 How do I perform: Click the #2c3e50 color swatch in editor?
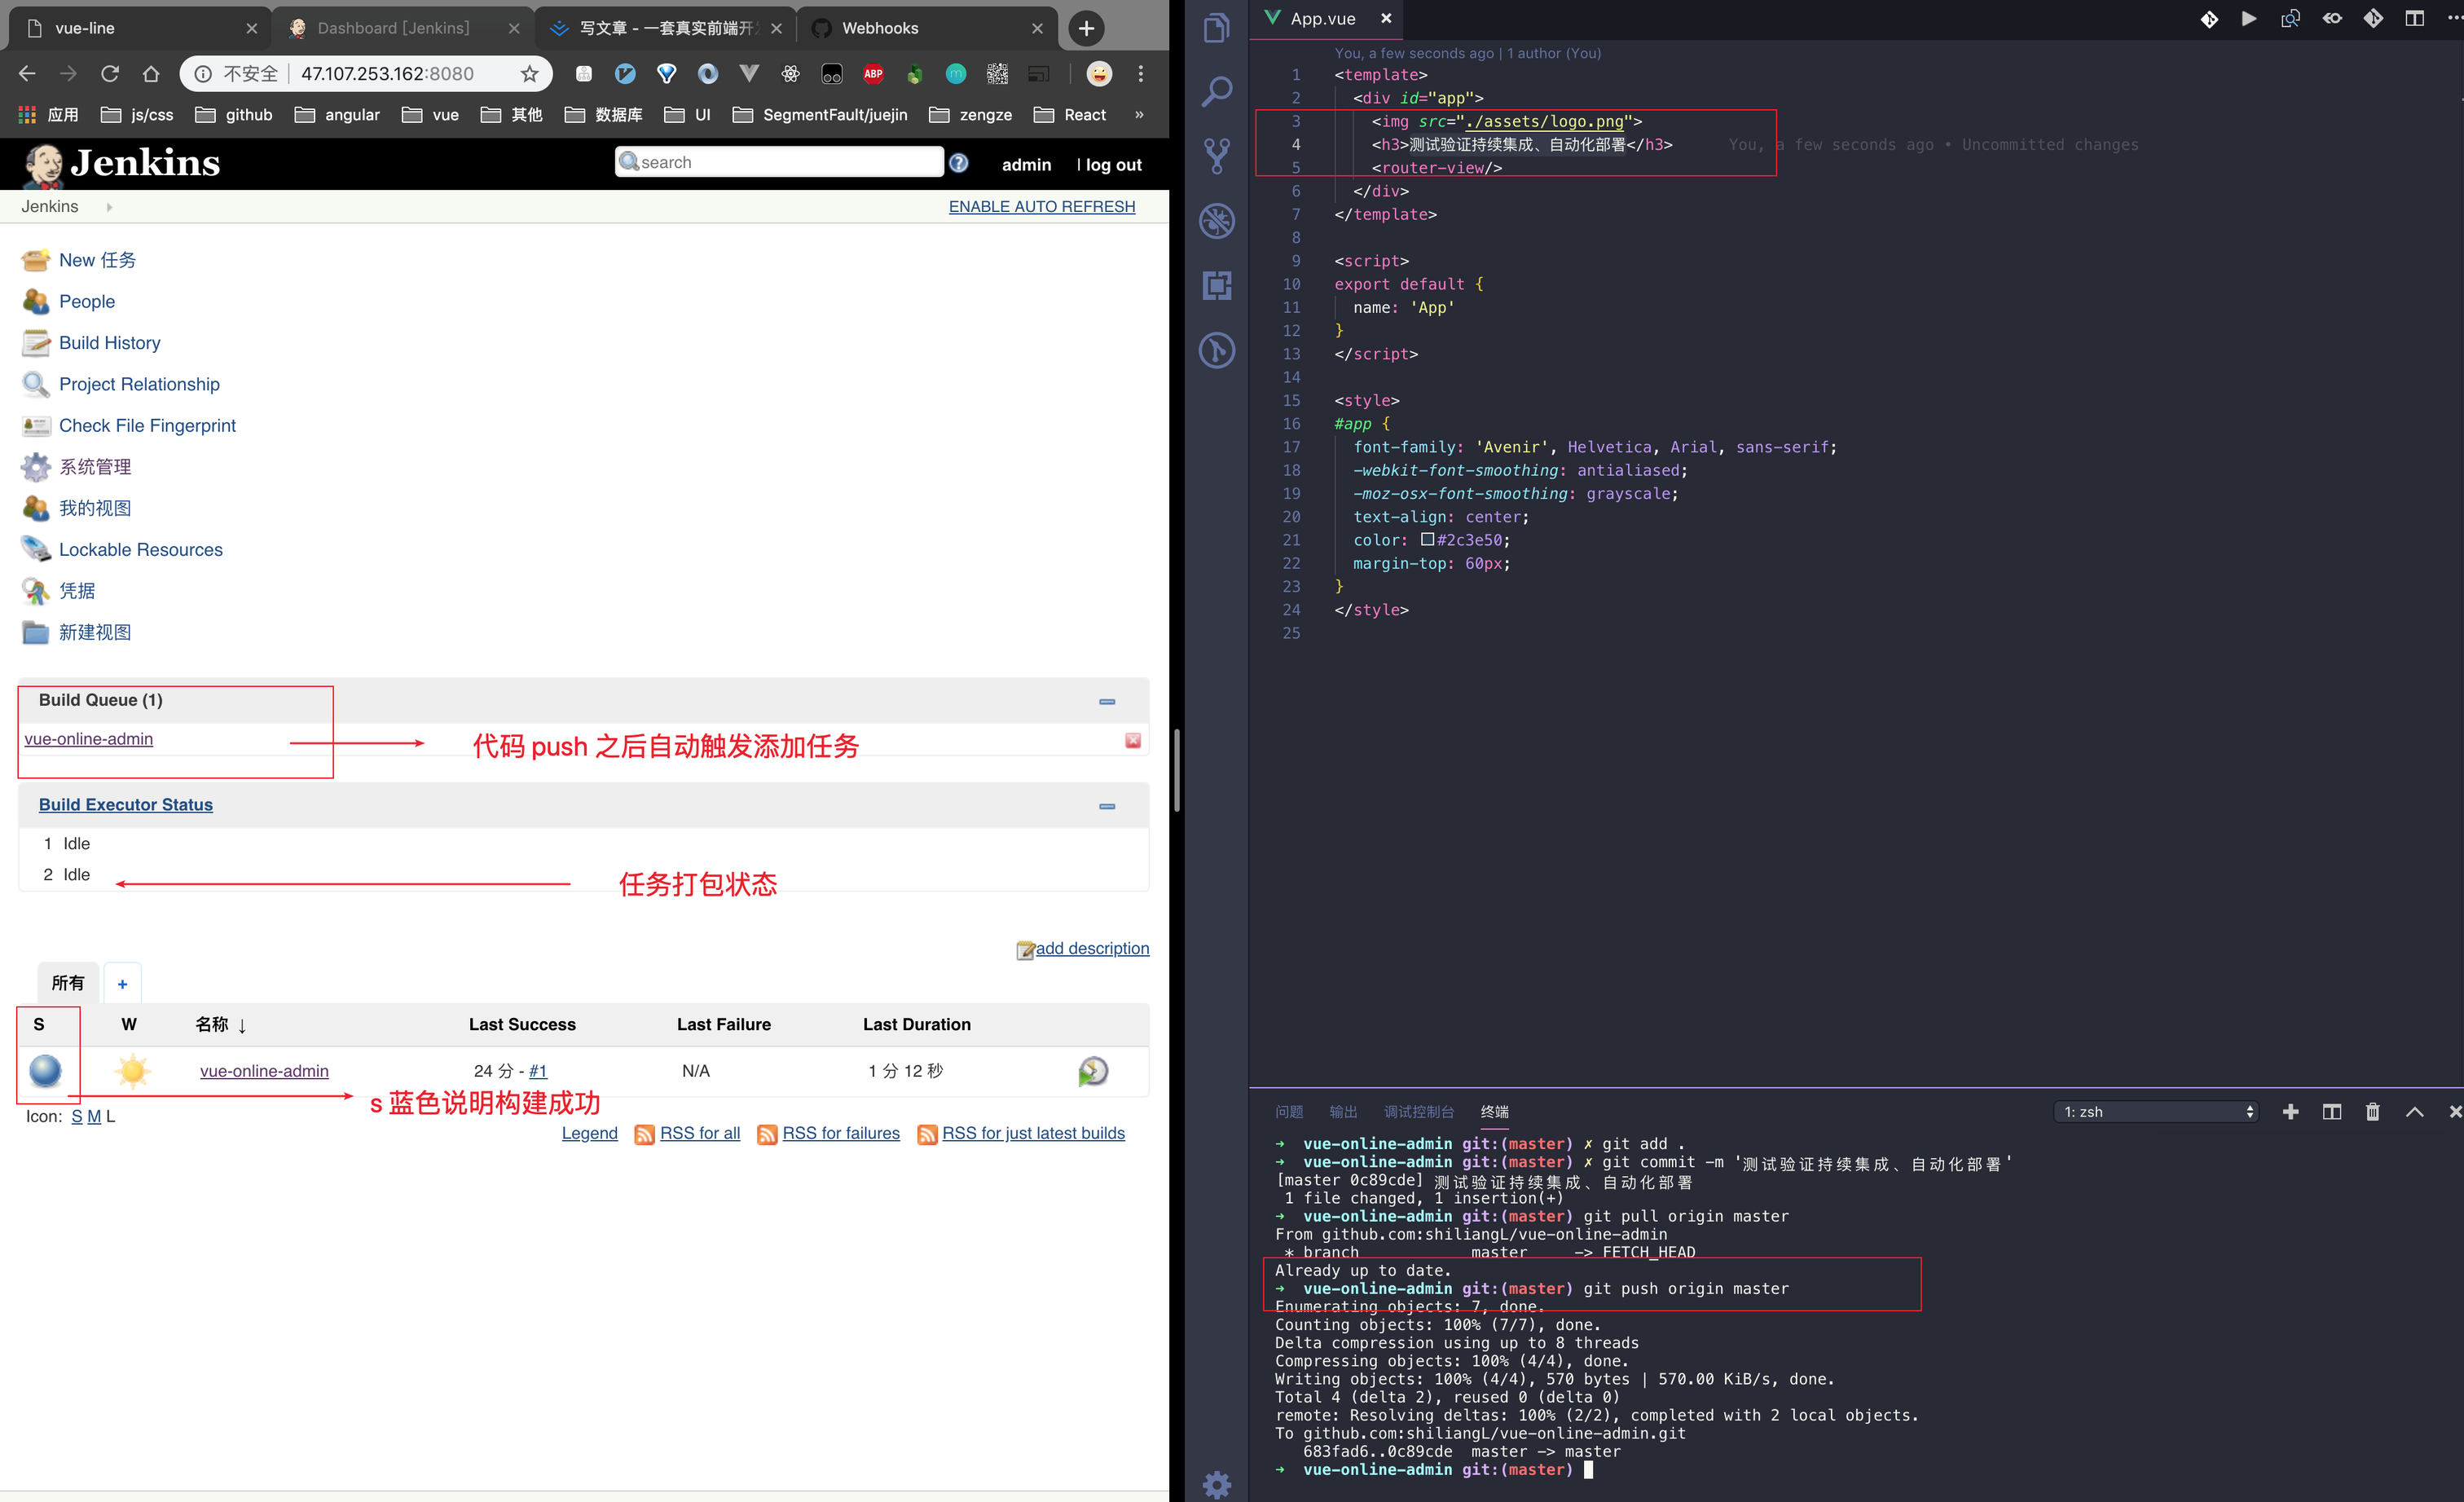pyautogui.click(x=1427, y=540)
